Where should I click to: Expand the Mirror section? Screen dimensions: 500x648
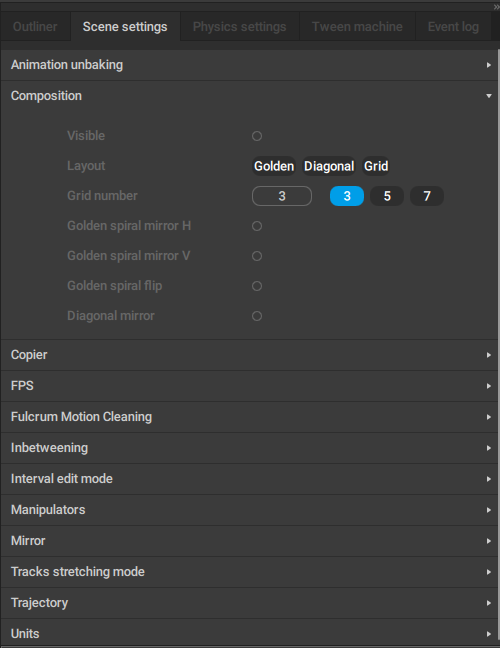click(249, 541)
